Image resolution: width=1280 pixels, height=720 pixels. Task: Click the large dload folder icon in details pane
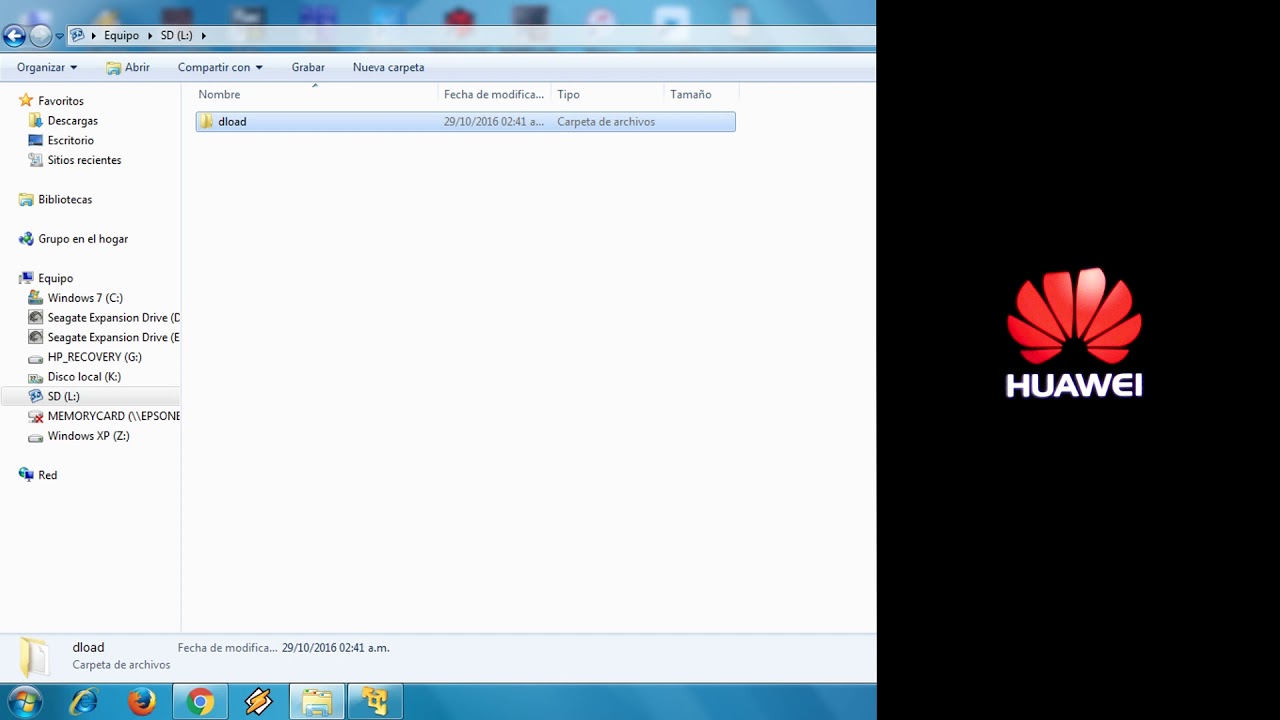tap(34, 656)
